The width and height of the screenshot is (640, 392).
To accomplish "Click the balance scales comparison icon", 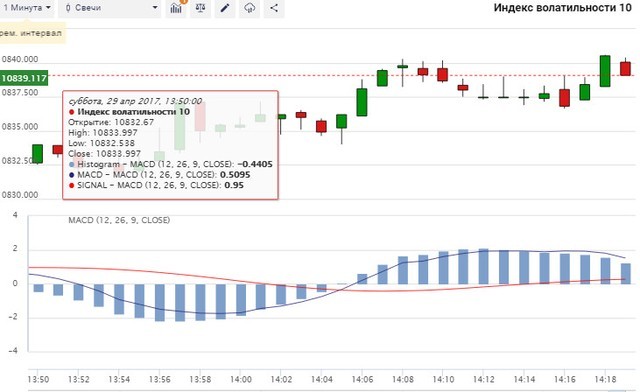I will 200,8.
